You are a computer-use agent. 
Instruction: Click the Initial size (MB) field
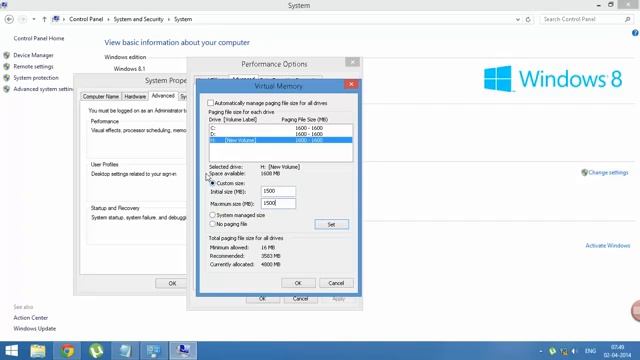278,191
